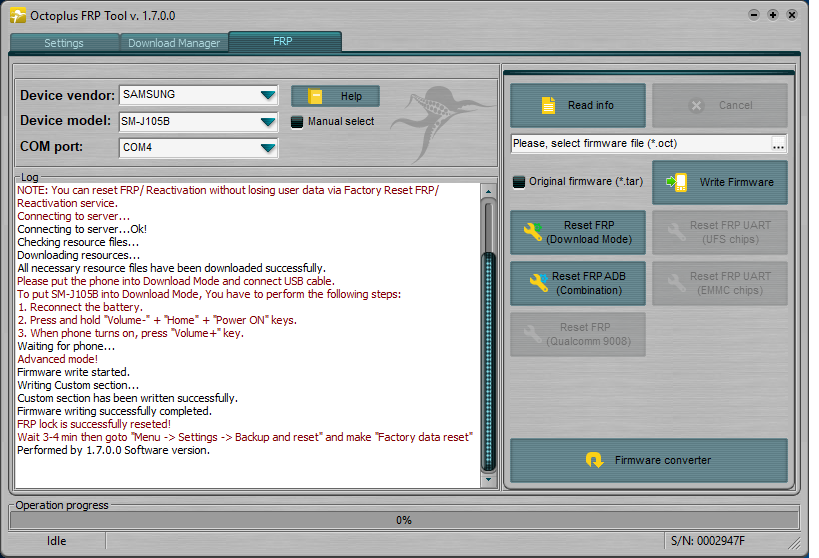Minimize the Octoplus FRP Tool window

(754, 15)
